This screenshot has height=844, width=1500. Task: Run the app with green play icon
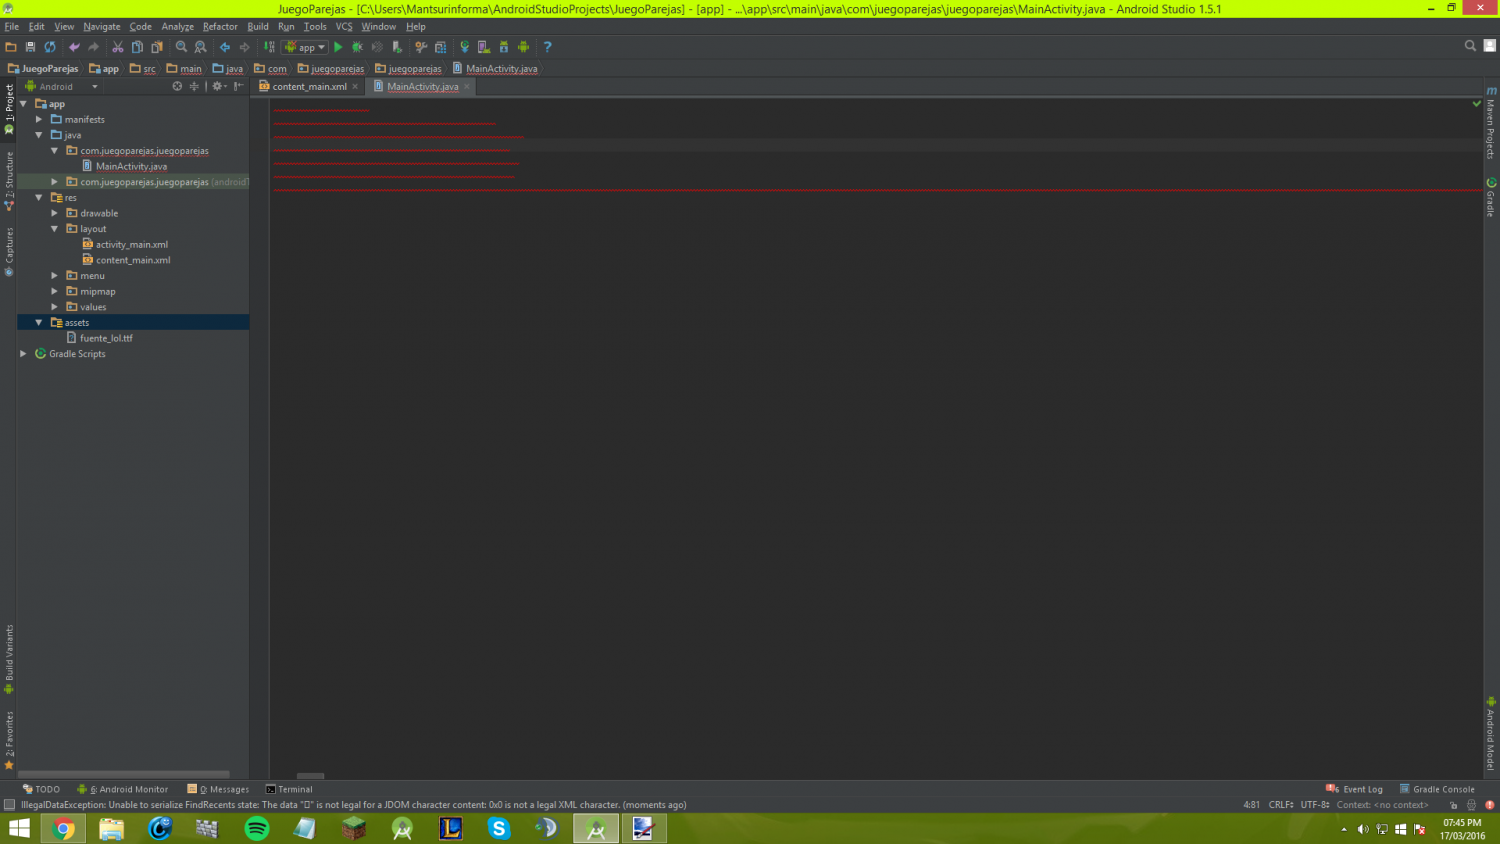point(338,47)
